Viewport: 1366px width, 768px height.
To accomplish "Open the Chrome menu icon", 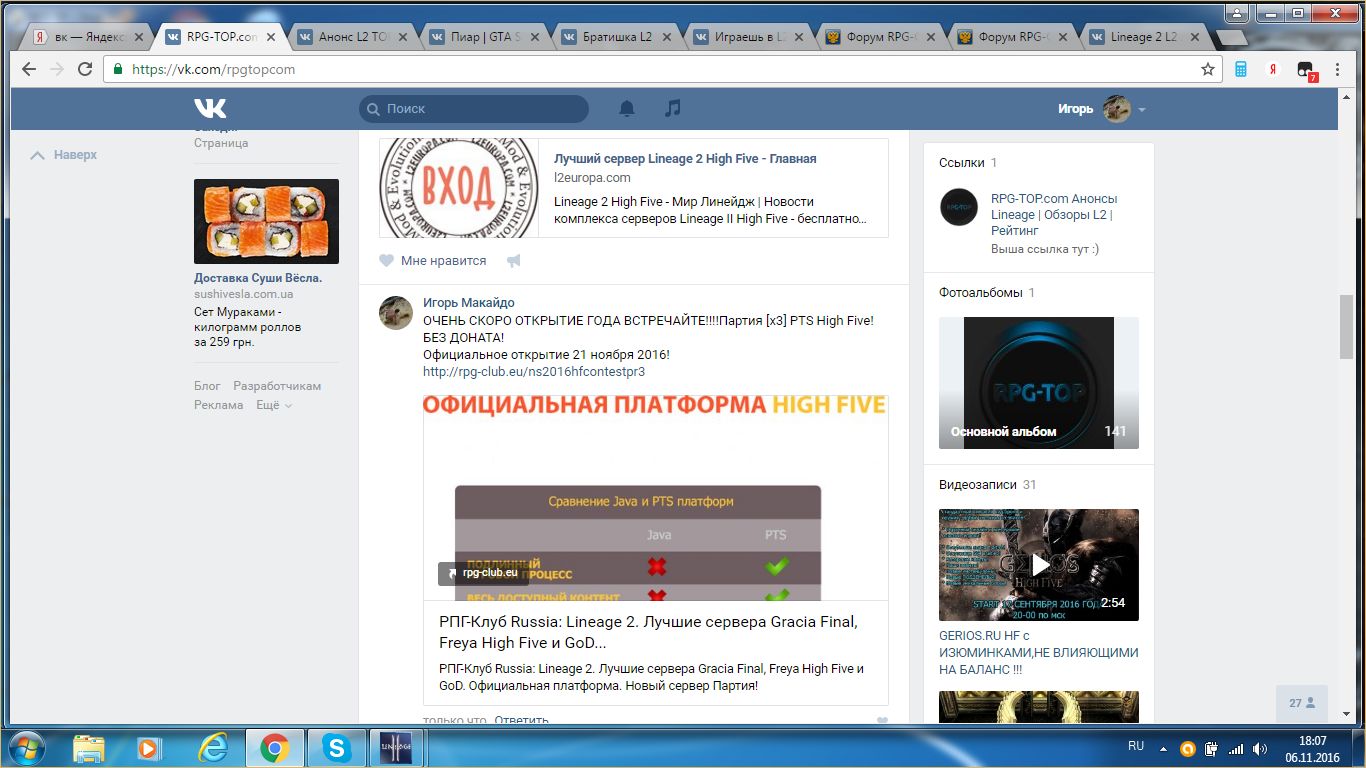I will [1340, 69].
